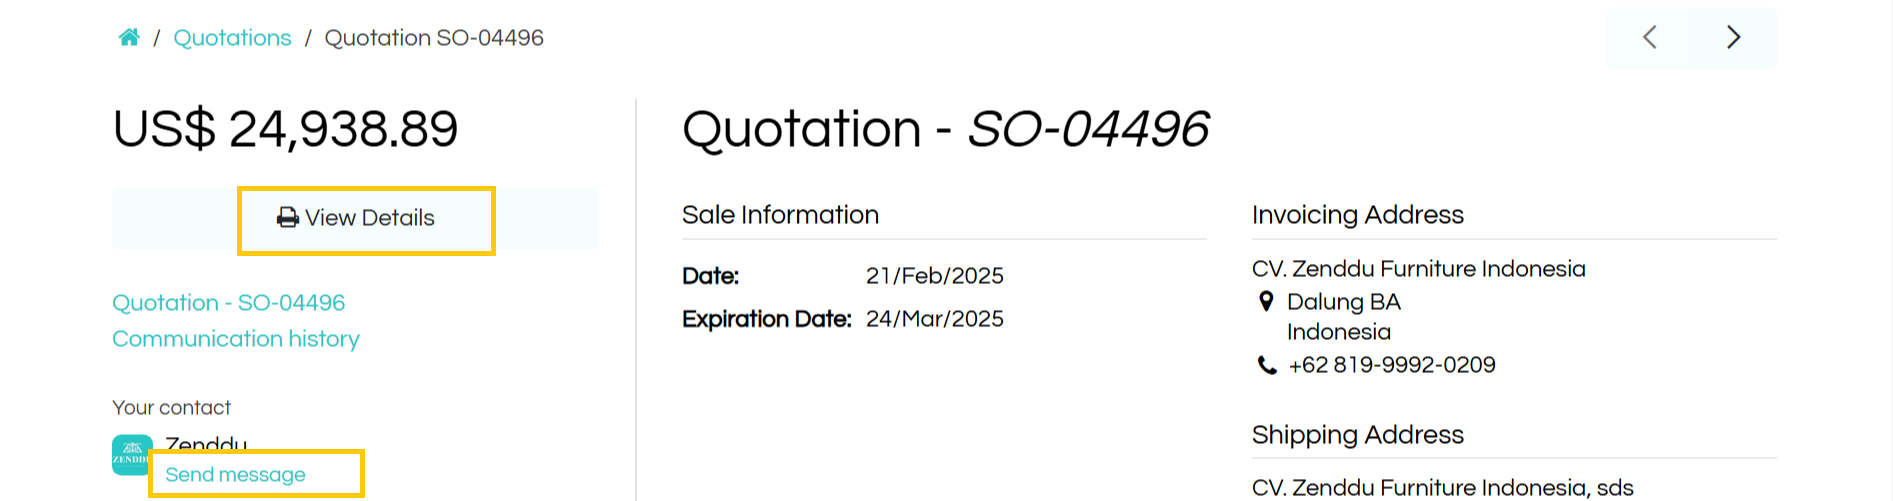Click the Zenddu contact avatar

point(132,454)
